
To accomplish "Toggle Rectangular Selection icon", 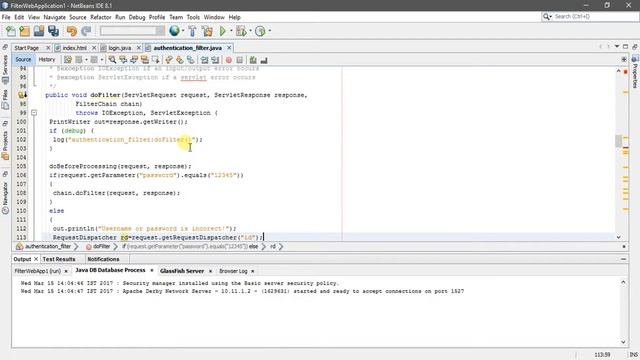I will pos(156,60).
